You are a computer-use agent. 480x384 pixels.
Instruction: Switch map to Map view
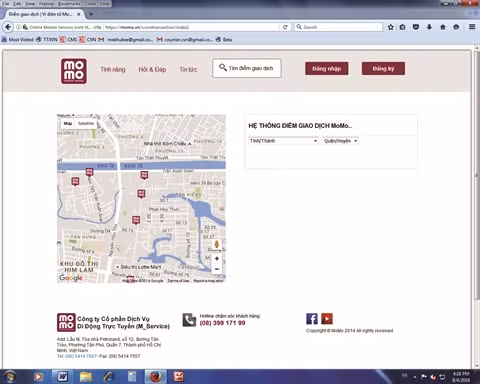(x=68, y=124)
